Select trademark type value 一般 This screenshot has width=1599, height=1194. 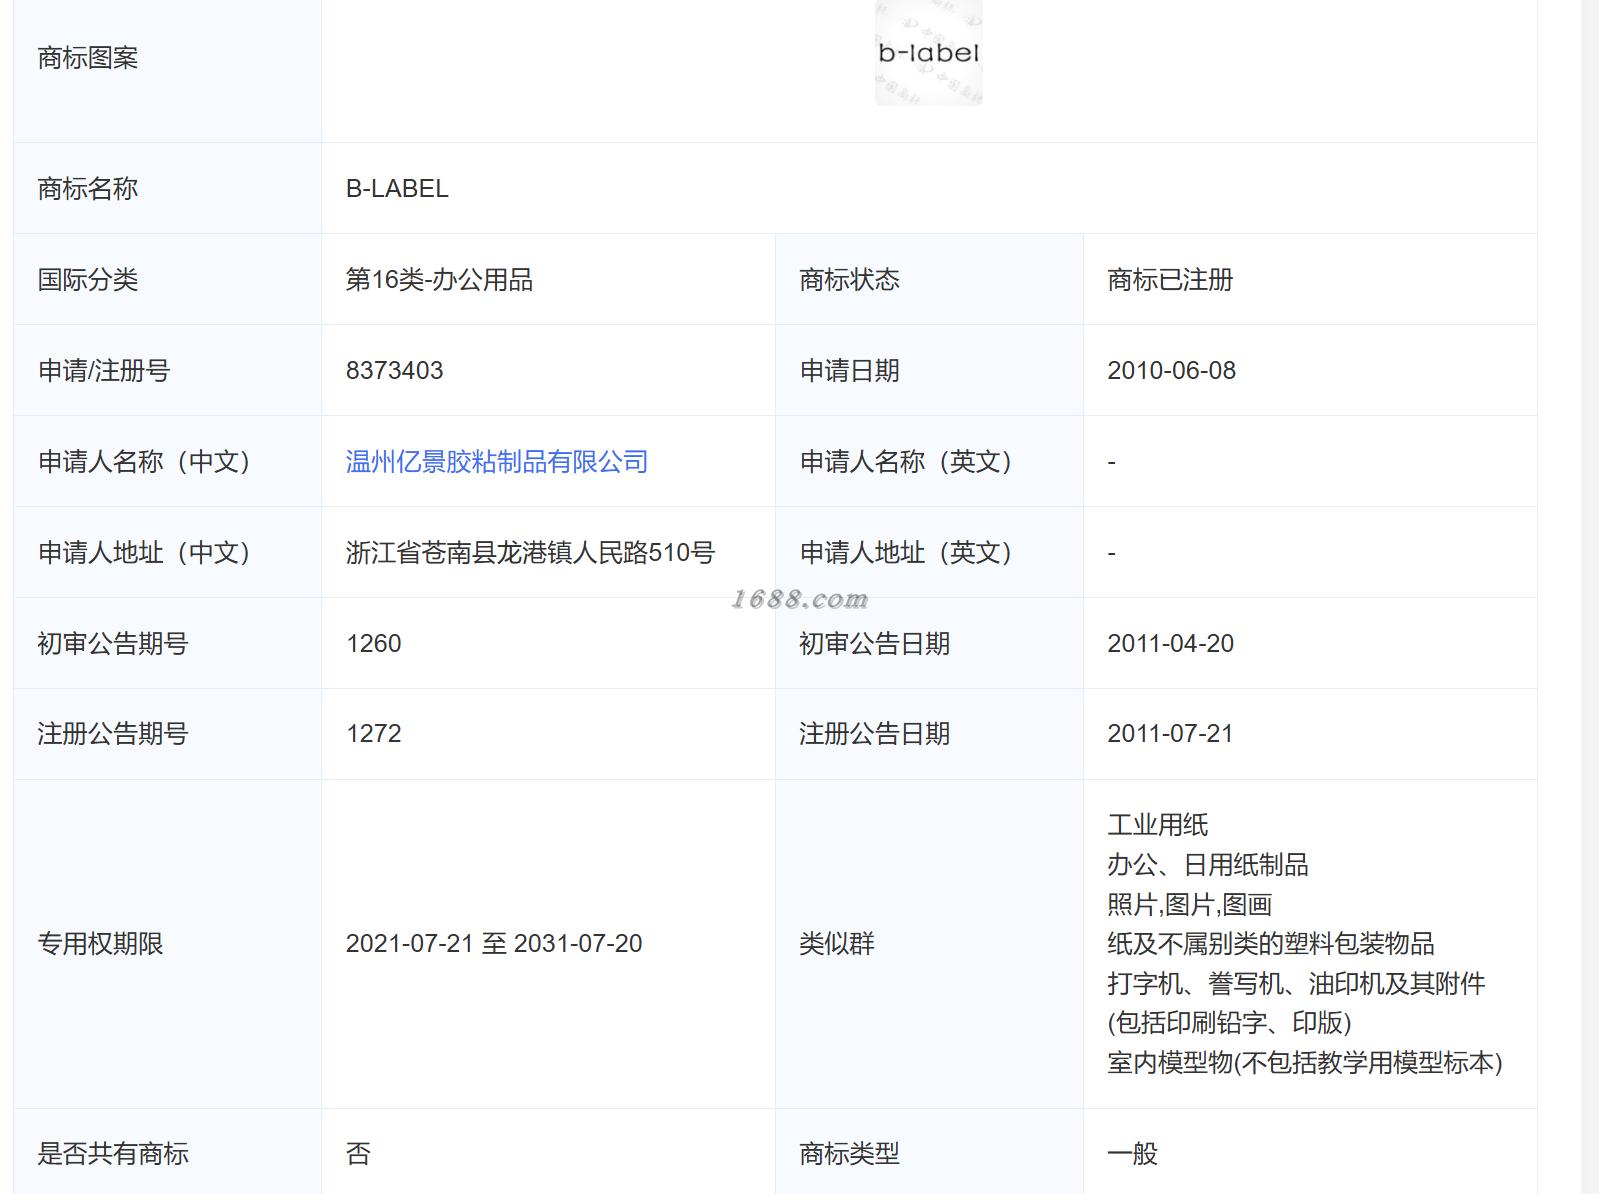(1132, 1154)
